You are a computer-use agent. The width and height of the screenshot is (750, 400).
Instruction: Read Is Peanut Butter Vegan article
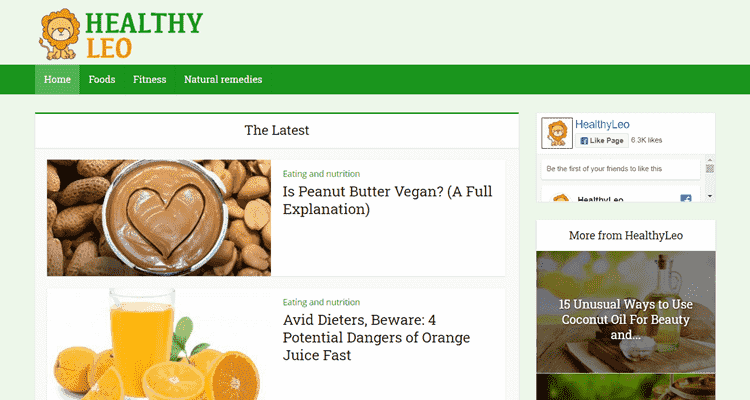tap(387, 200)
